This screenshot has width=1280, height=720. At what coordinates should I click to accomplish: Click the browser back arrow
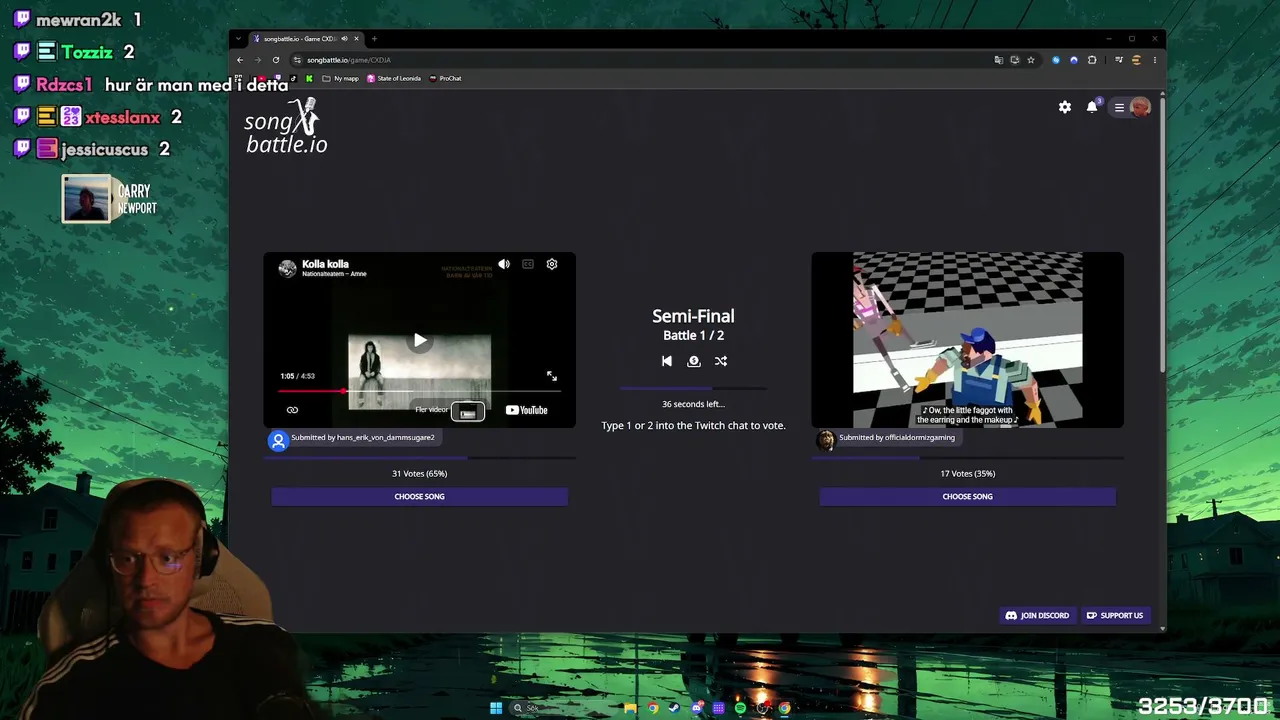click(x=240, y=60)
